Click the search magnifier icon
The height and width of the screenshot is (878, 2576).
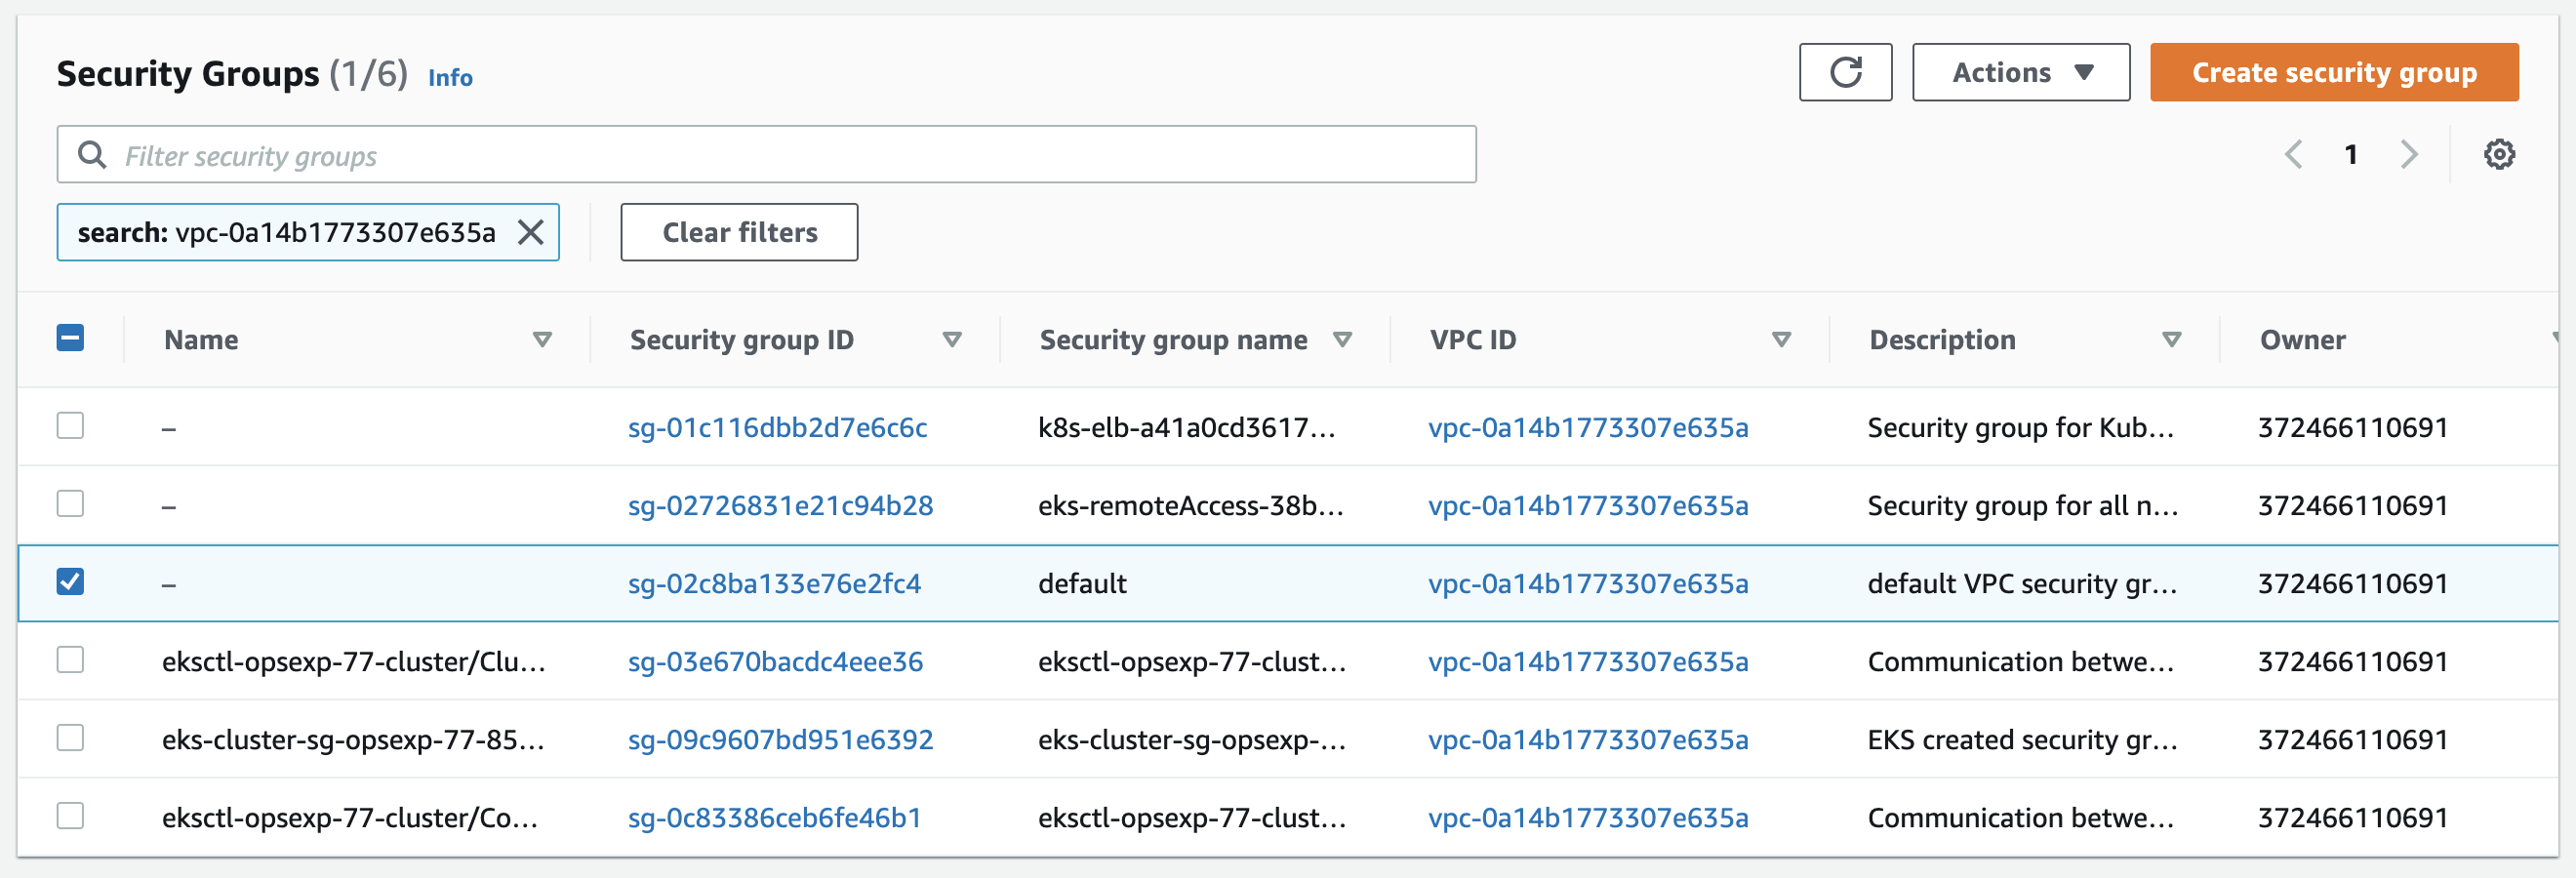pos(93,155)
